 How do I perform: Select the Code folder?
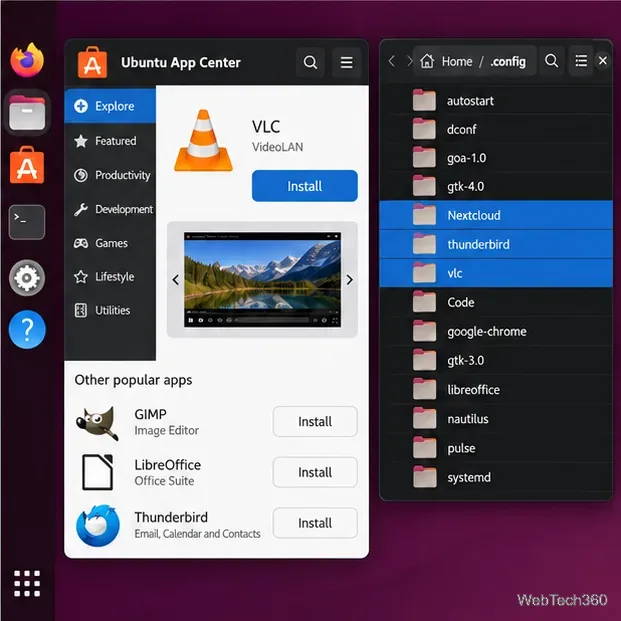point(496,302)
